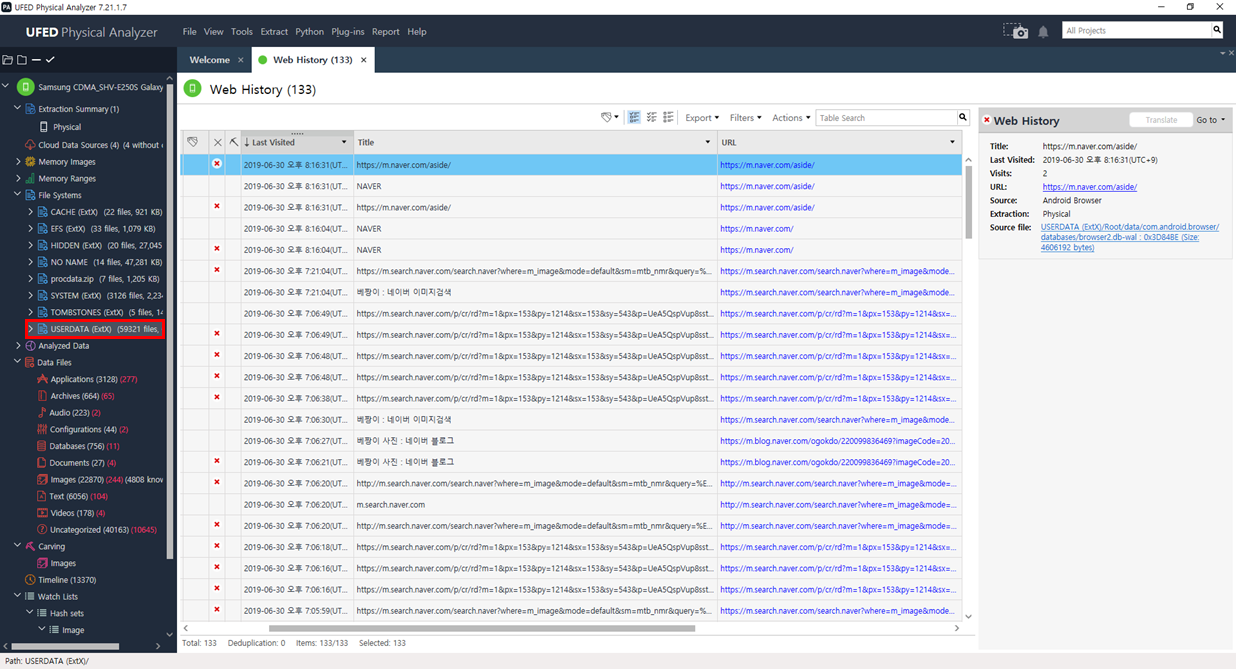Open the Filters dropdown
Image resolution: width=1236 pixels, height=669 pixels.
(745, 118)
